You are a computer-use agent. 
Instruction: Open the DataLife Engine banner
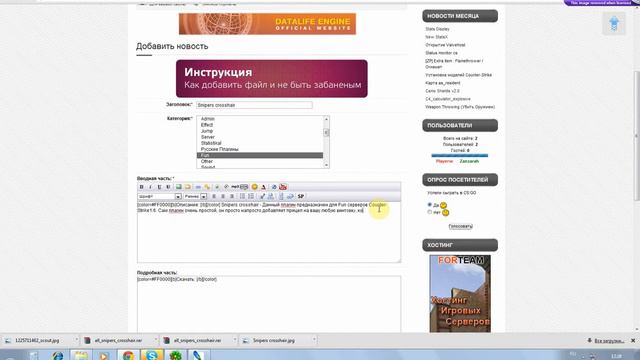[x=267, y=24]
